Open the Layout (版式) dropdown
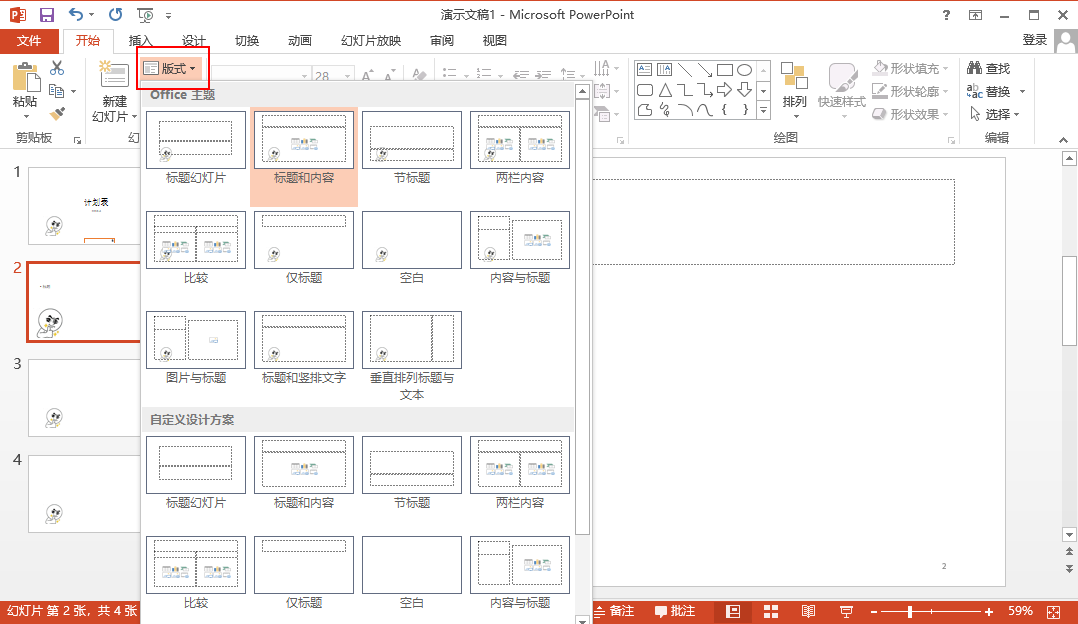 click(x=172, y=69)
